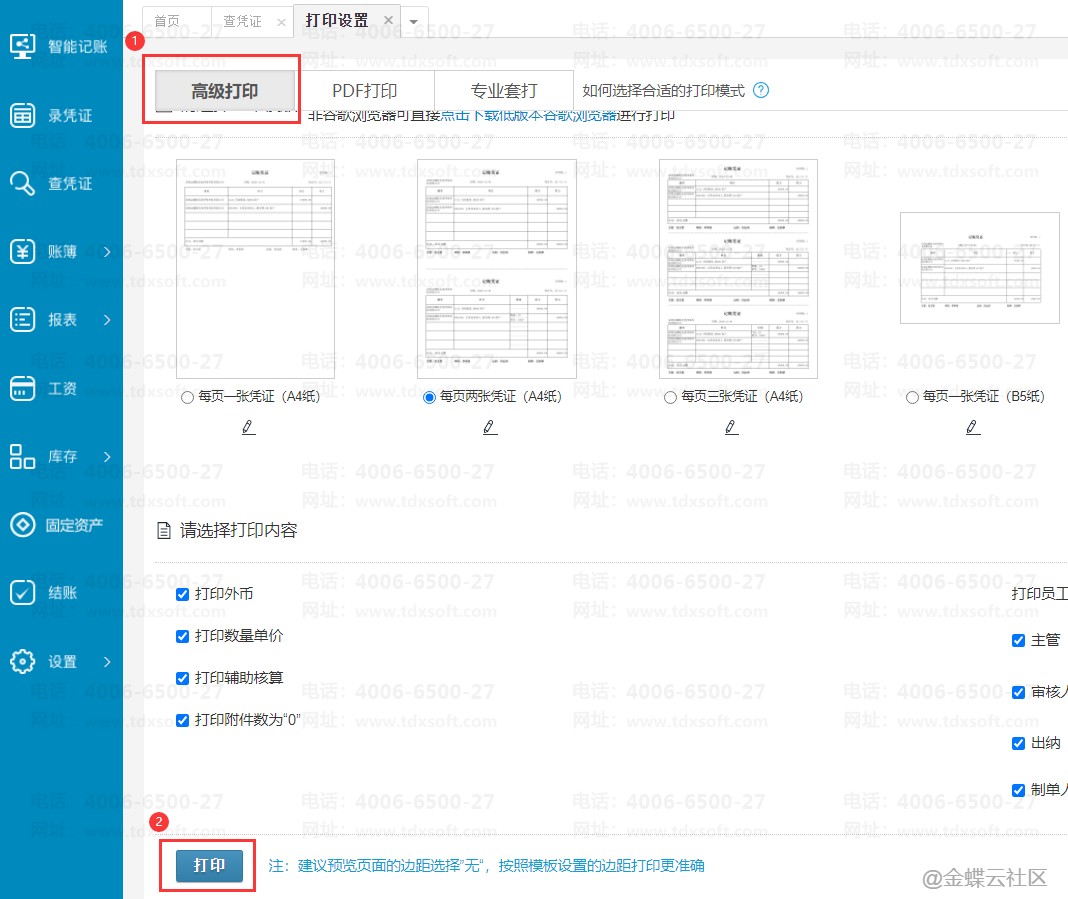Open the tab list dropdown arrow
Screen dimensions: 1068x899
point(415,21)
